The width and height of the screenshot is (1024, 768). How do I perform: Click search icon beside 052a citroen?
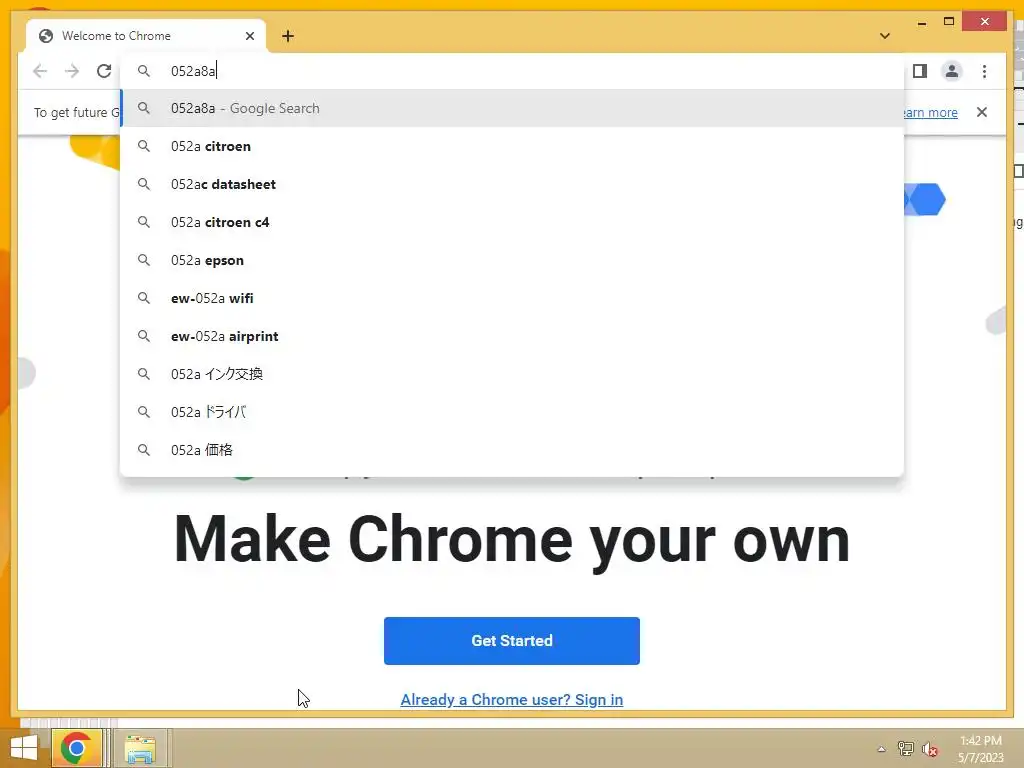tap(144, 146)
